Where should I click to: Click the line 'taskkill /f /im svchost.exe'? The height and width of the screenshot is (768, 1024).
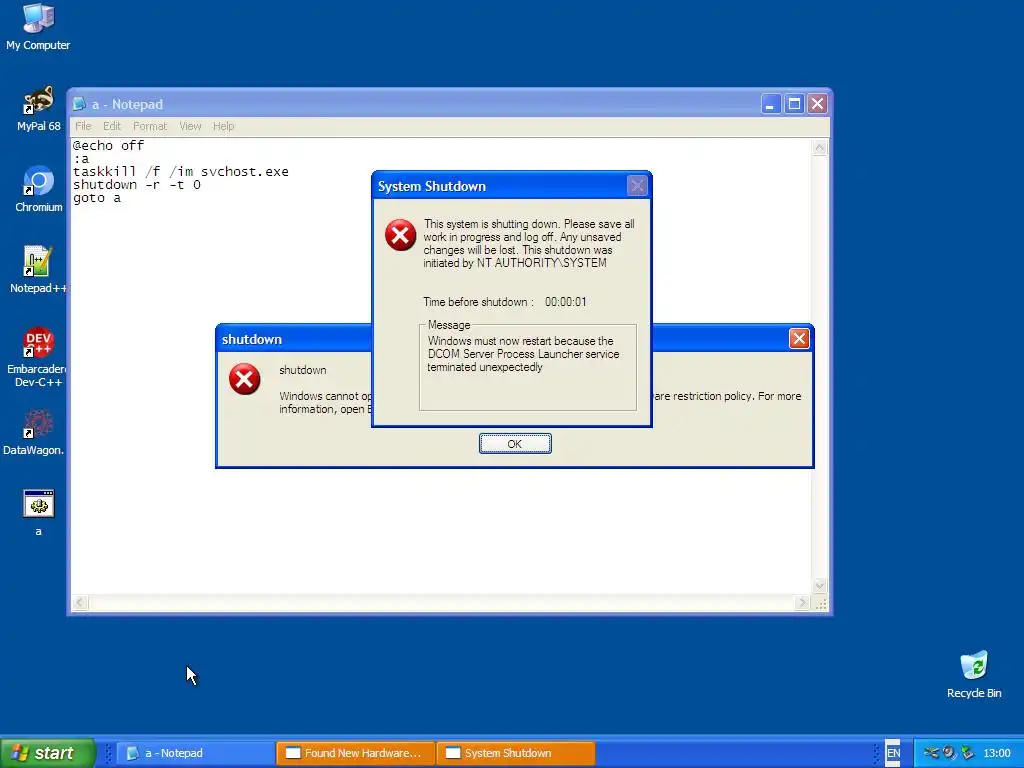pos(181,172)
